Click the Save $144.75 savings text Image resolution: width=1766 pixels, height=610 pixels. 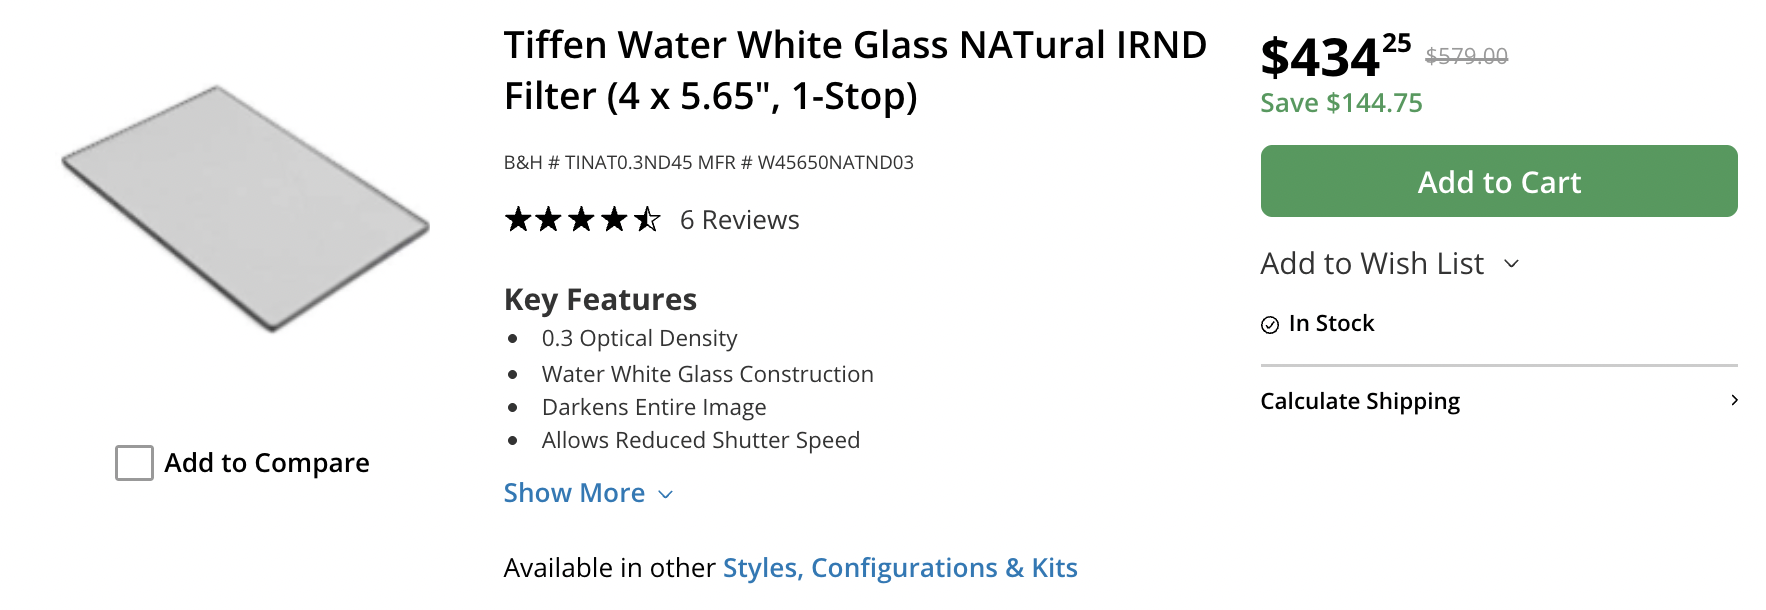pos(1341,103)
